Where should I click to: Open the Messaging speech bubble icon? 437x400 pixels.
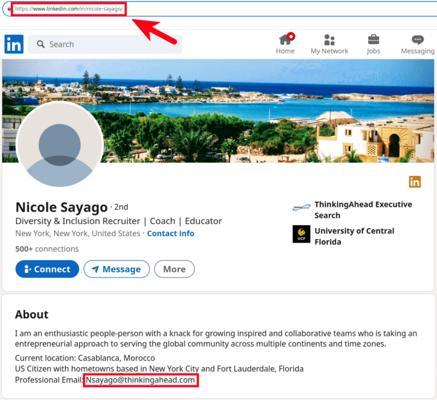click(418, 40)
